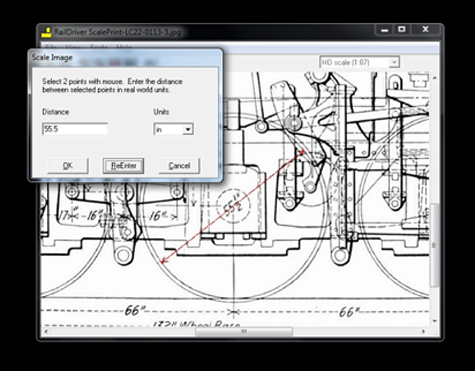Click the horizontal scrollbar thumb
Screen dimensions: 475x371
(x=244, y=331)
